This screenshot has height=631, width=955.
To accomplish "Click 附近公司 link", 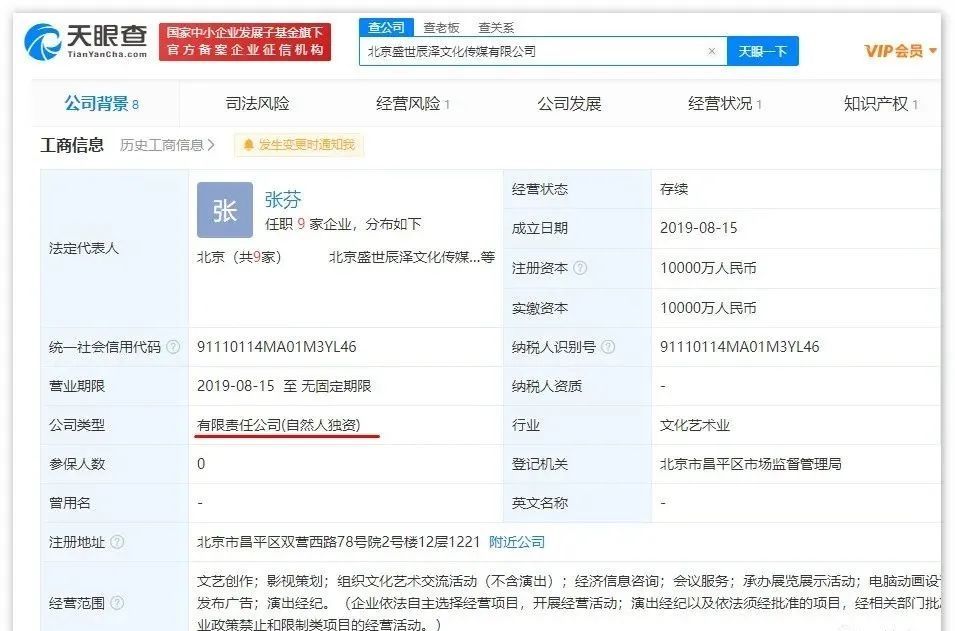I will 516,542.
